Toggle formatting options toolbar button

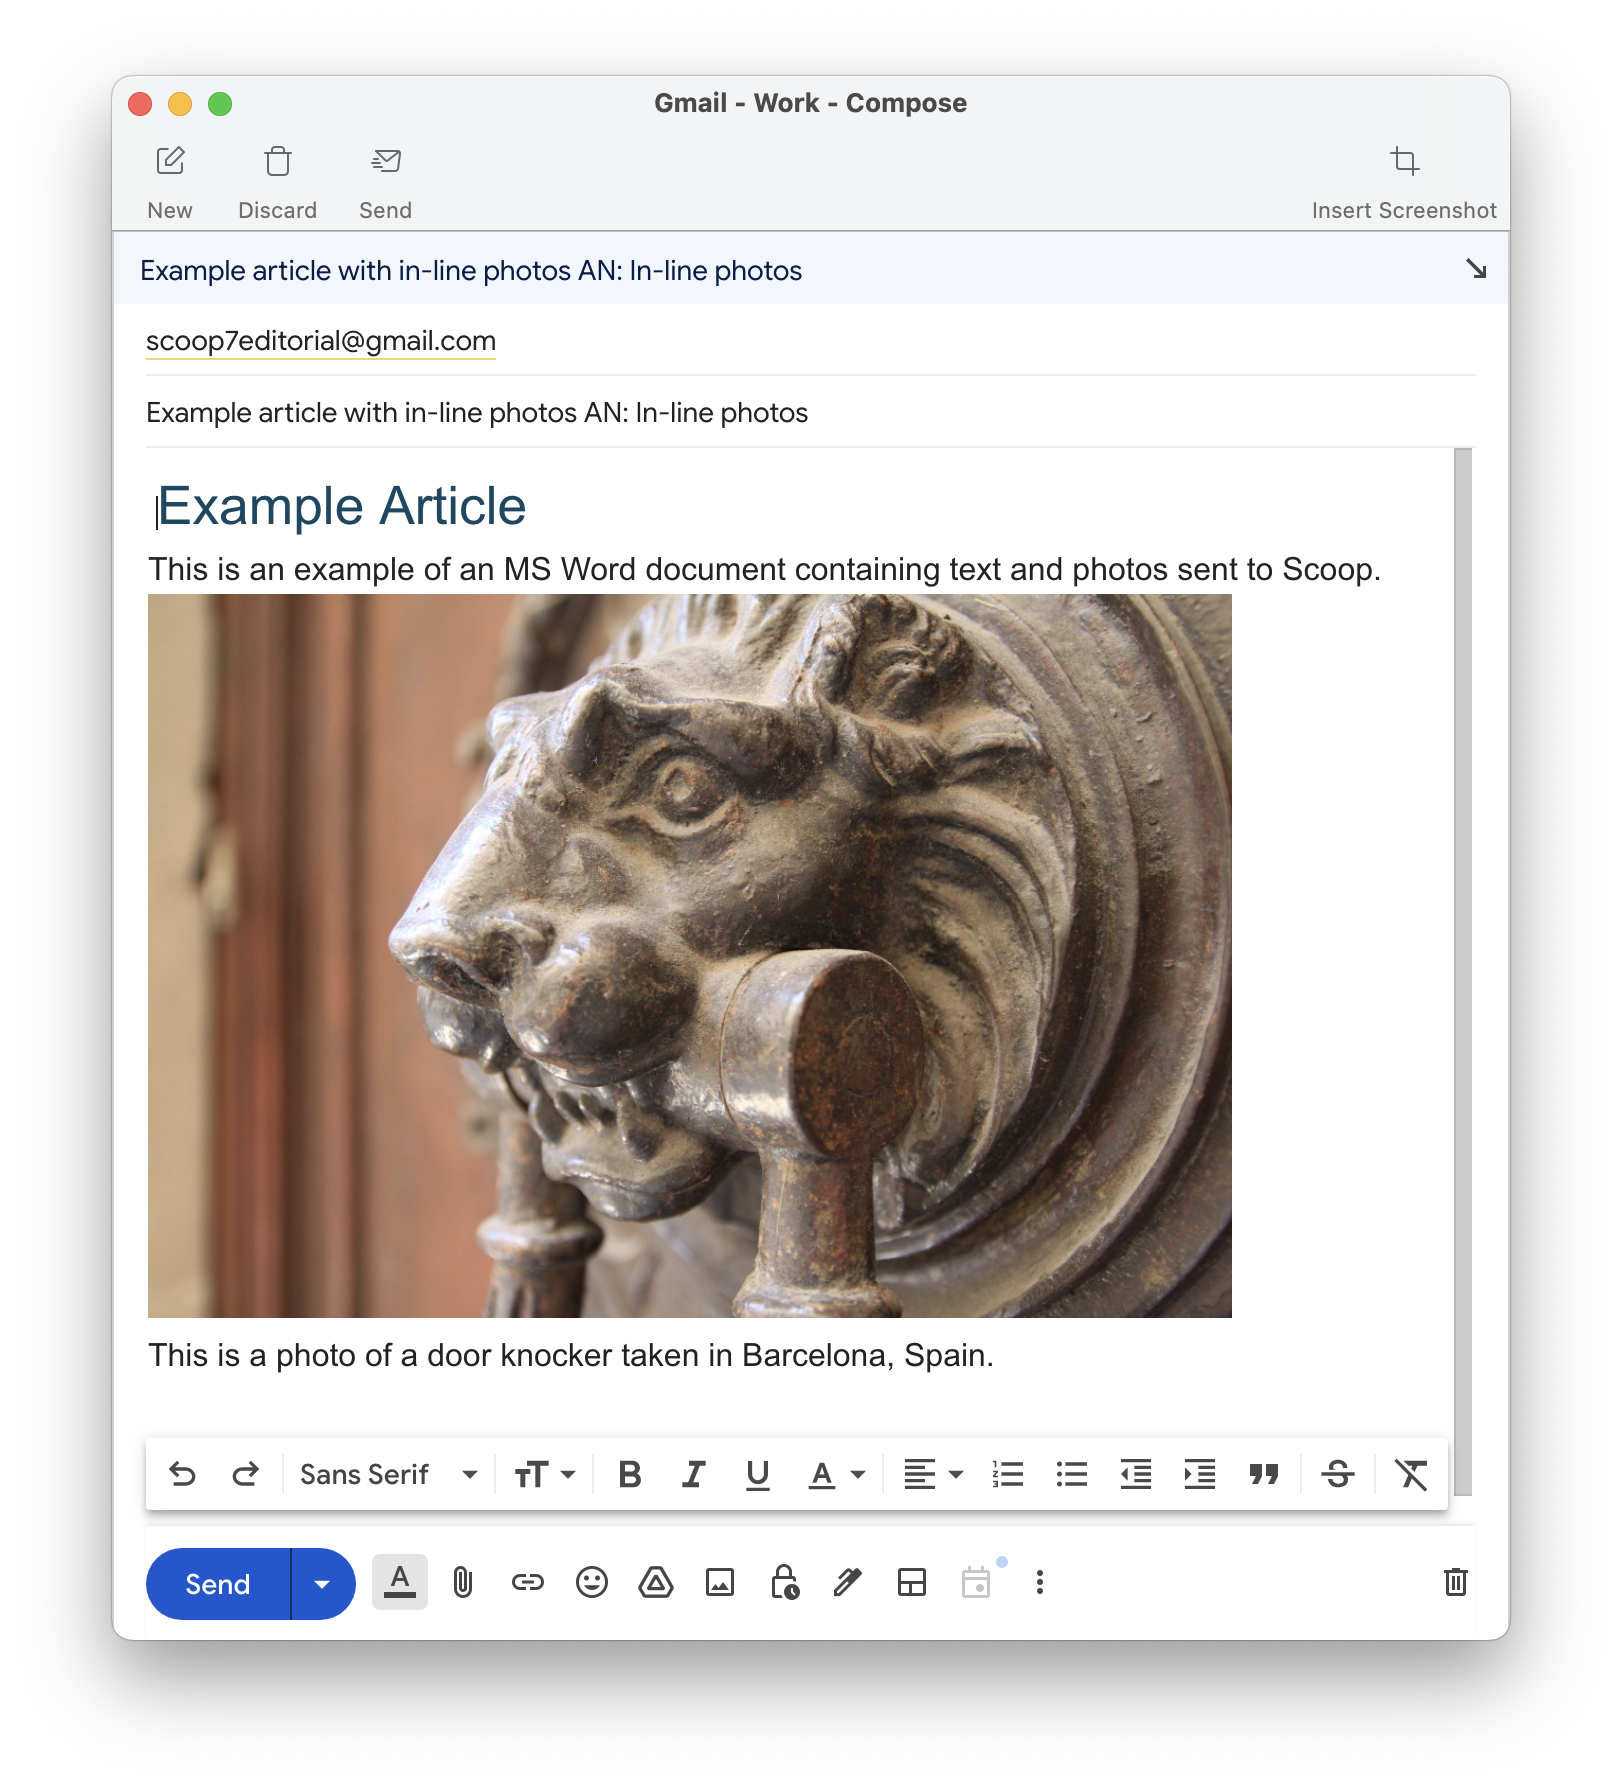coord(399,1582)
